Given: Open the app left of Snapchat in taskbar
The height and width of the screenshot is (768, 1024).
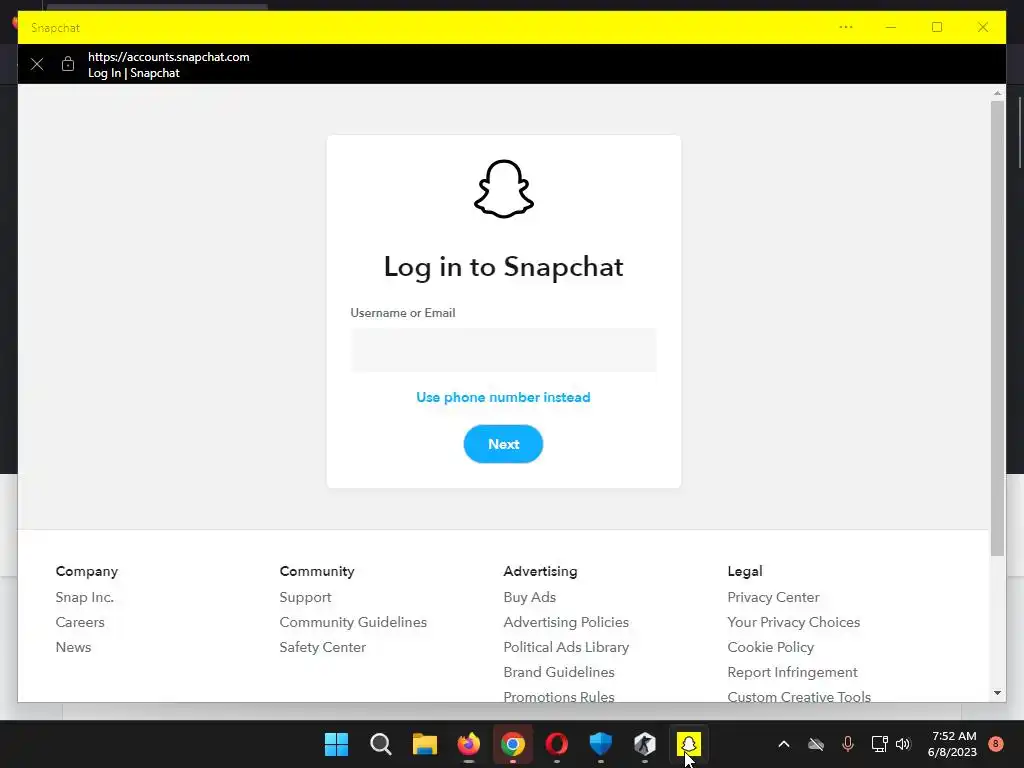Looking at the screenshot, I should click(x=645, y=744).
